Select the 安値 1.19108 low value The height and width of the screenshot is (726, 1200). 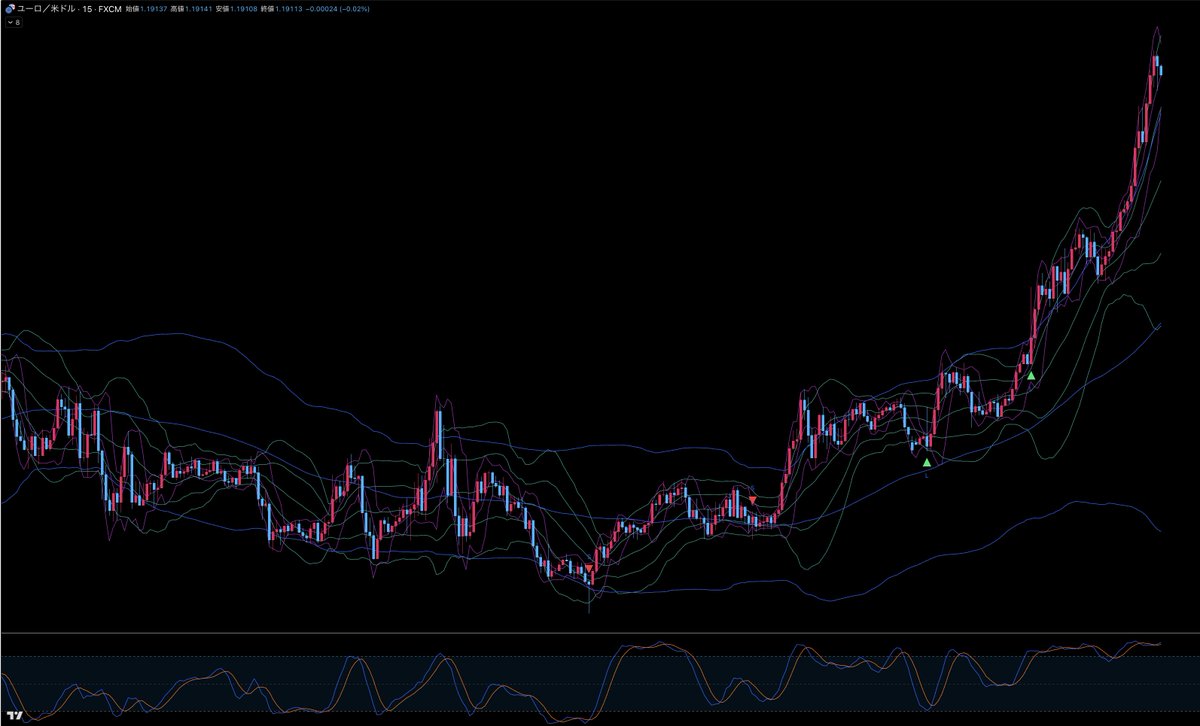[235, 8]
